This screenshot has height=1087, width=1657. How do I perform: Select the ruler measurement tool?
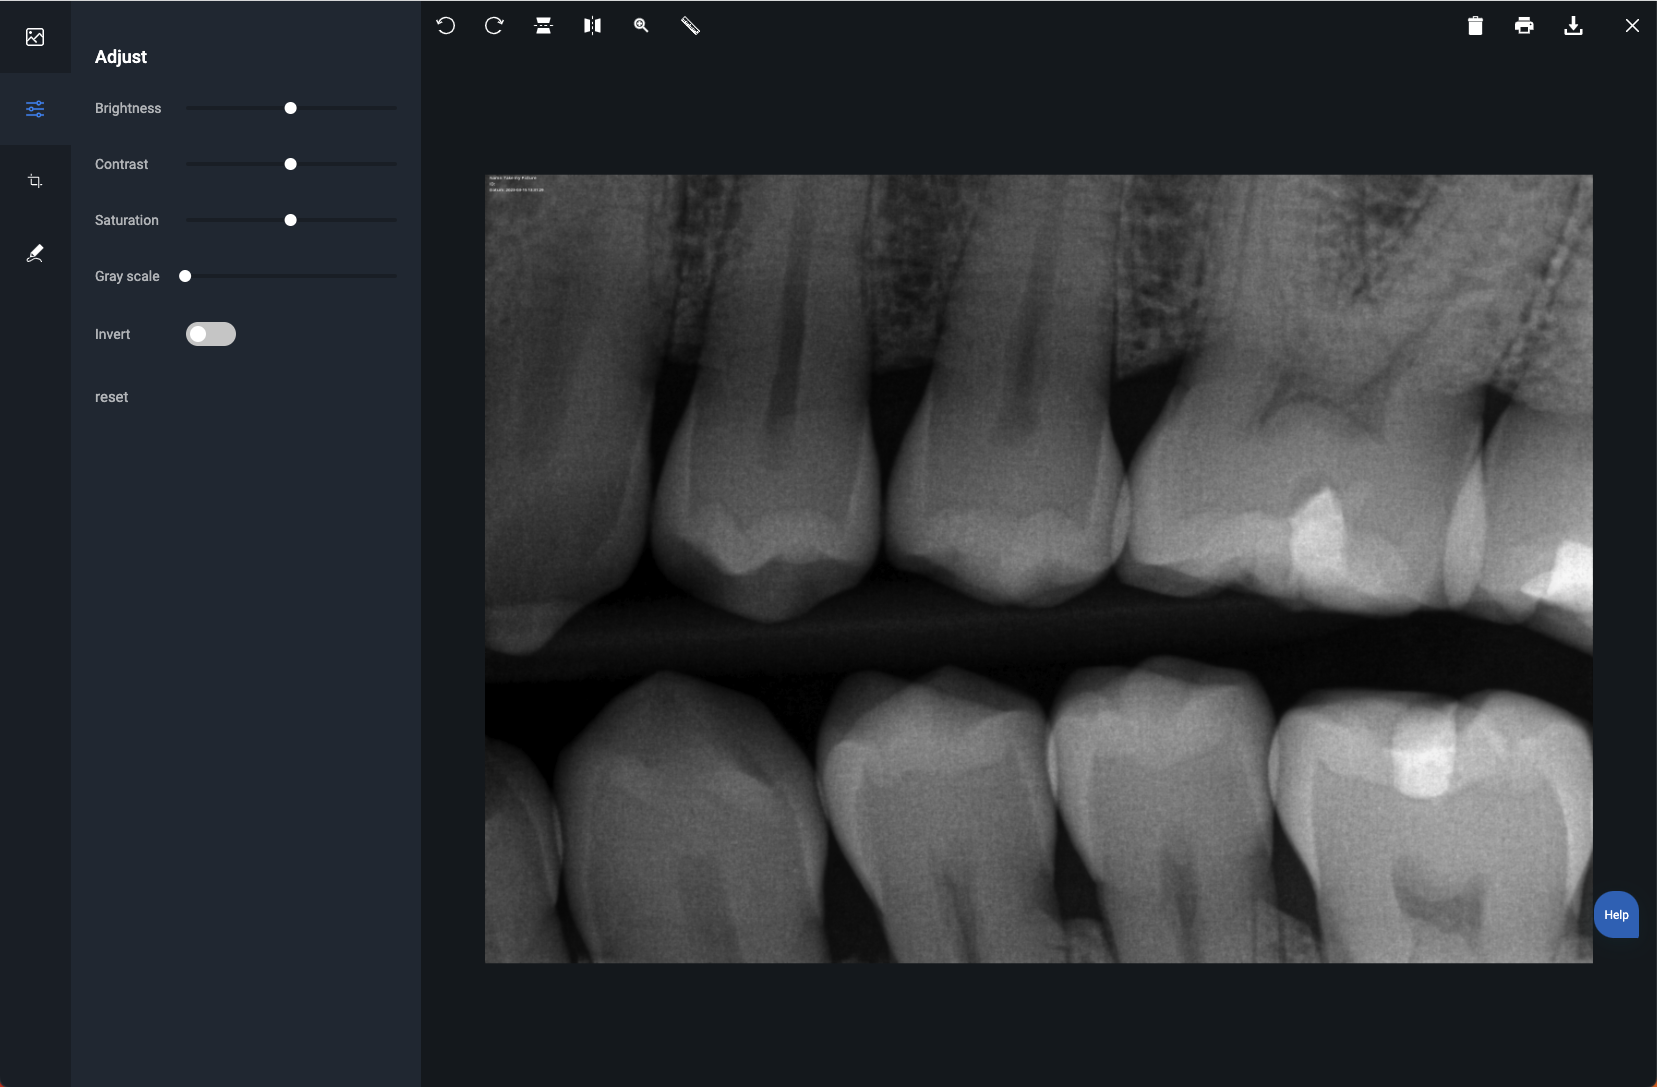(691, 26)
